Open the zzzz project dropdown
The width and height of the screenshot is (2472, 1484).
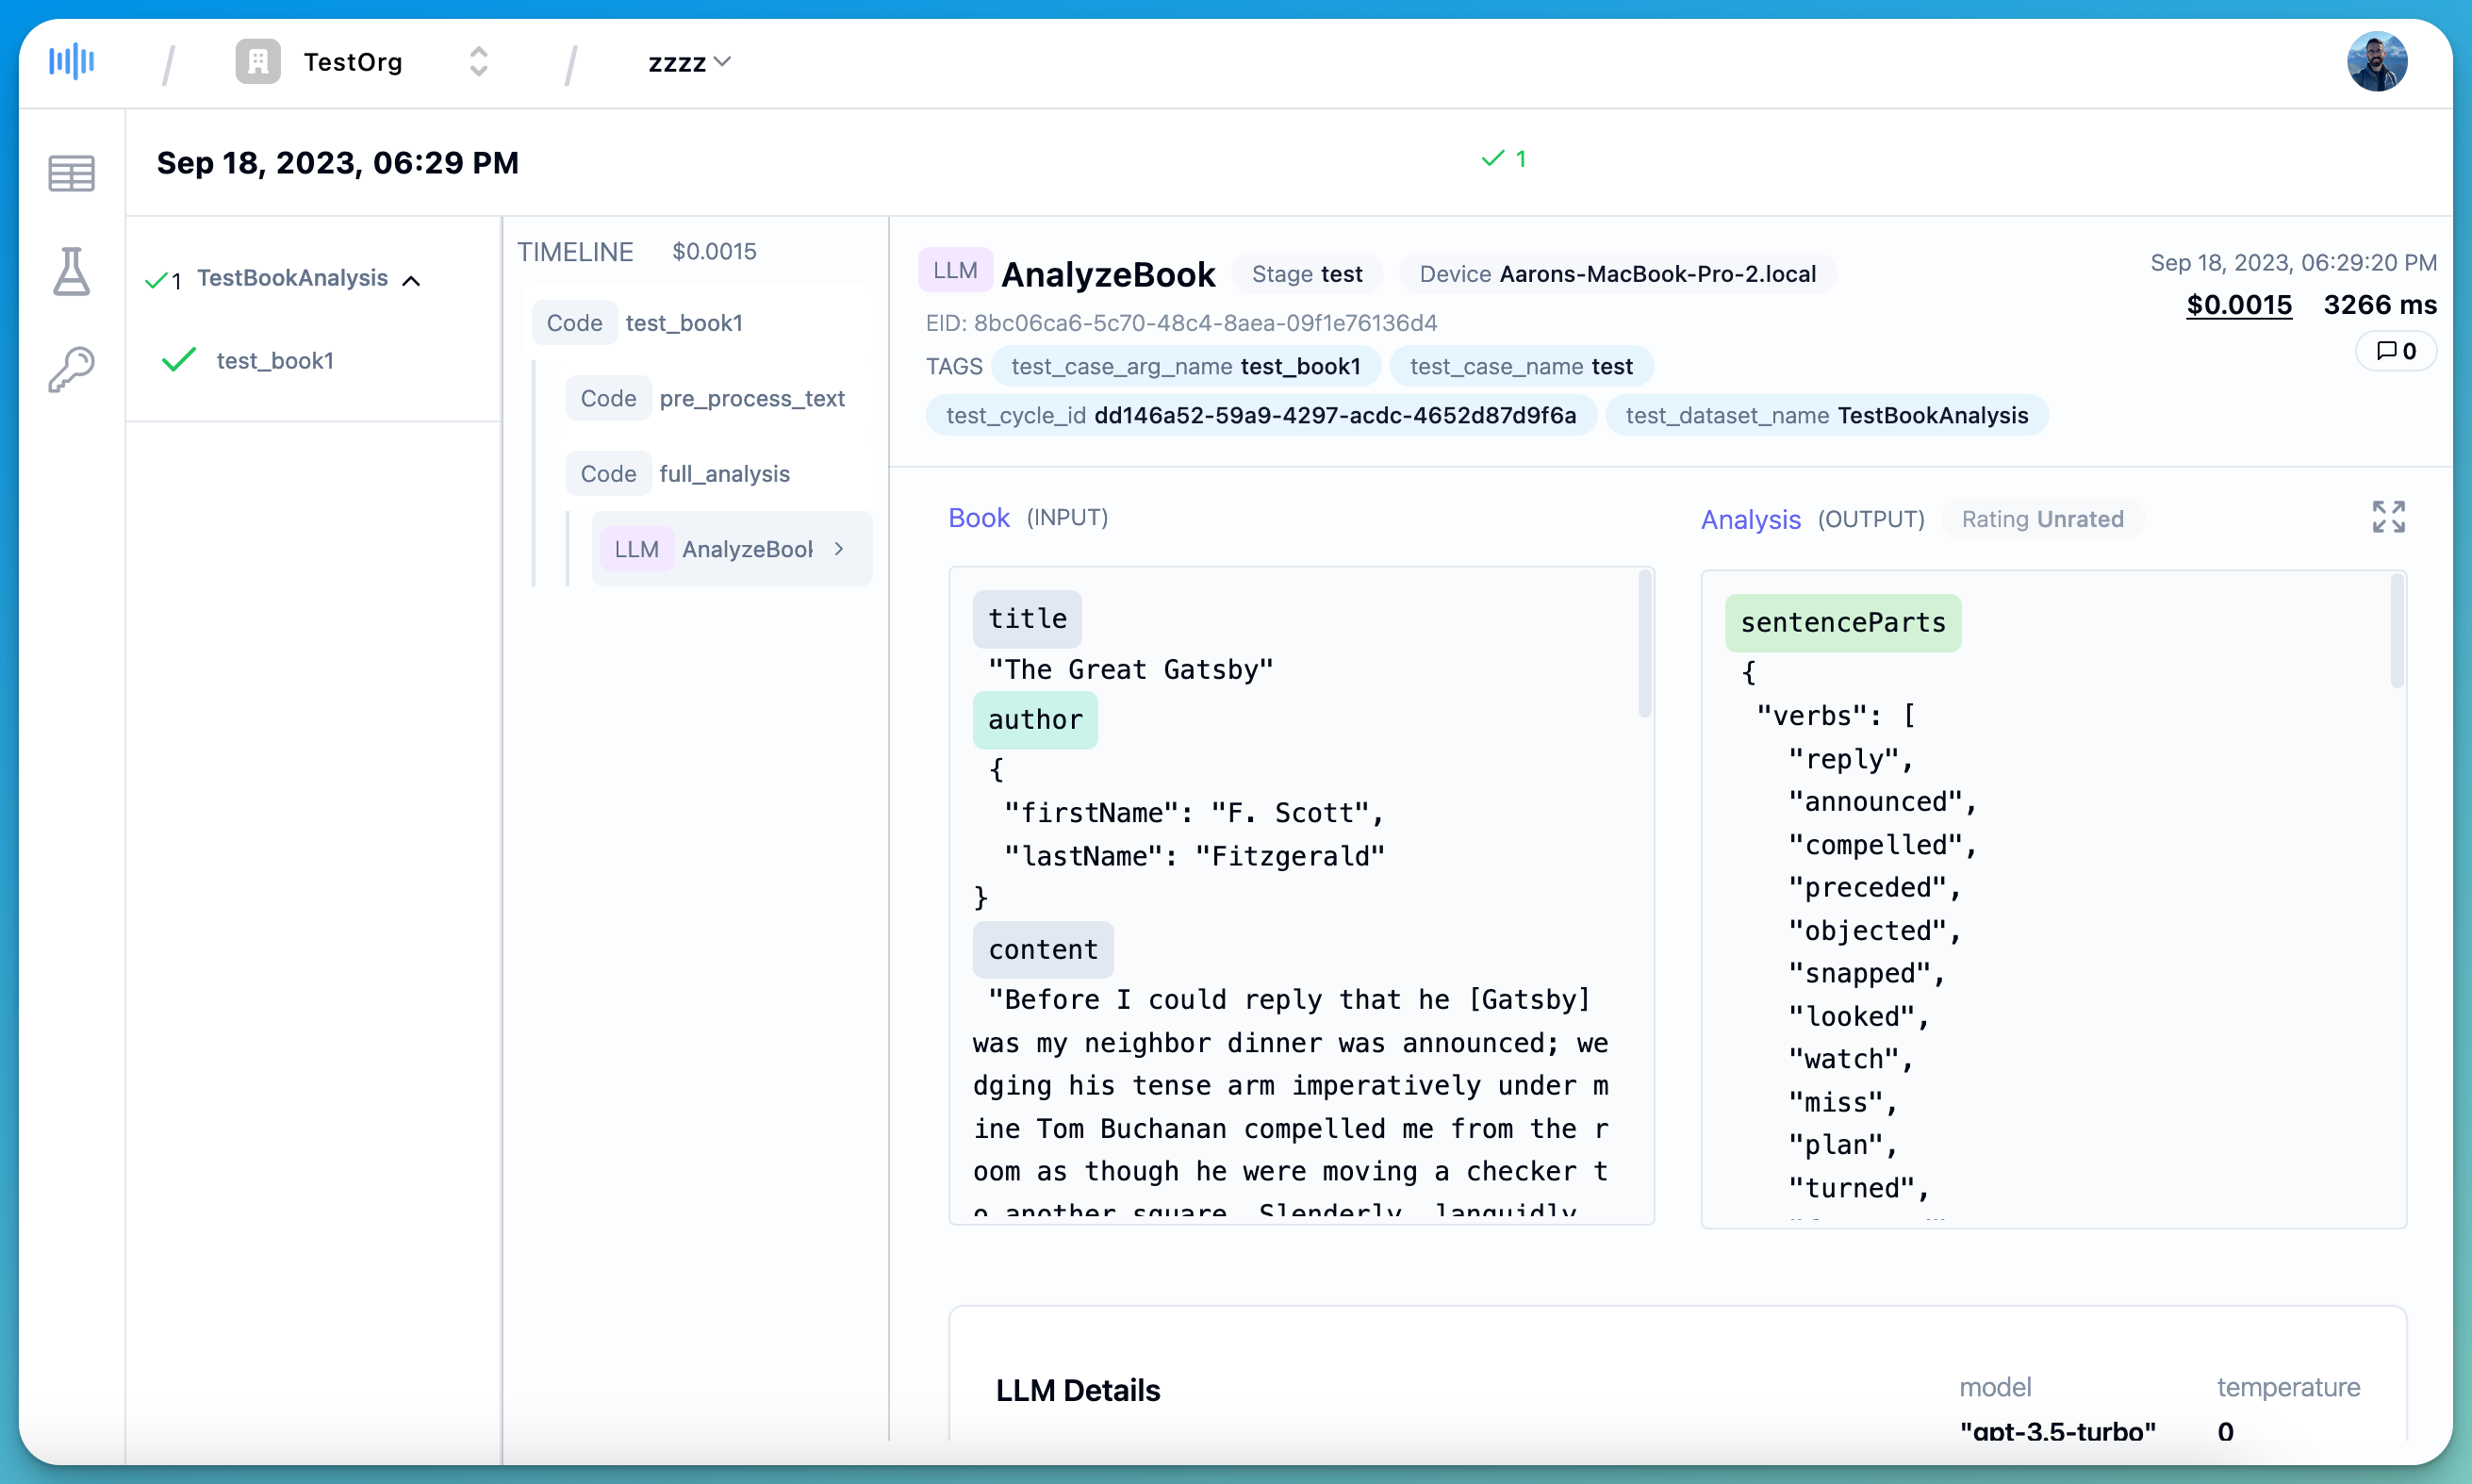[x=689, y=62]
